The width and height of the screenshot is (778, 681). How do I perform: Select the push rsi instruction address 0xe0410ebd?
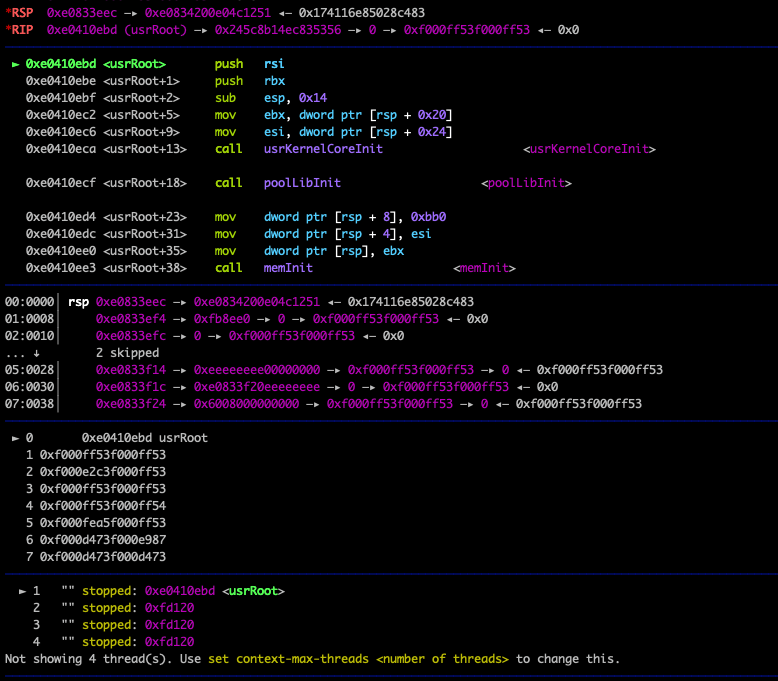60,64
